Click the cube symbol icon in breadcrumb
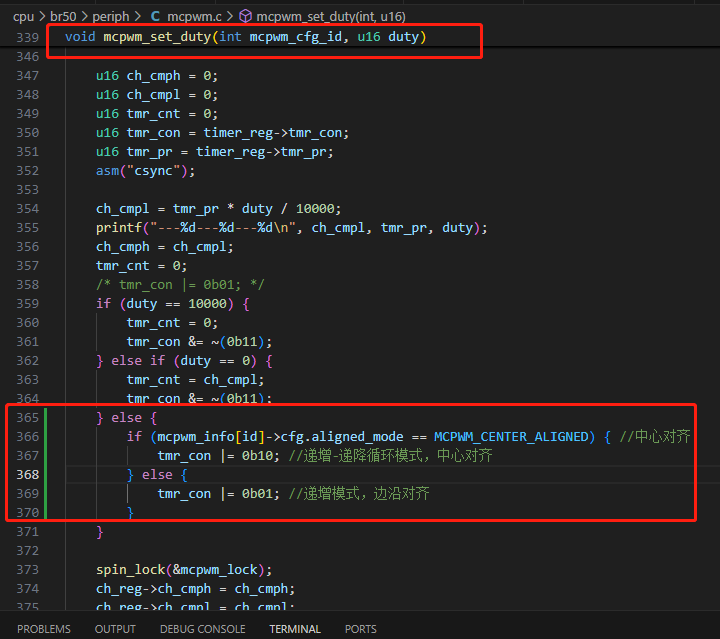Screen dimensions: 720x639 pos(246,17)
